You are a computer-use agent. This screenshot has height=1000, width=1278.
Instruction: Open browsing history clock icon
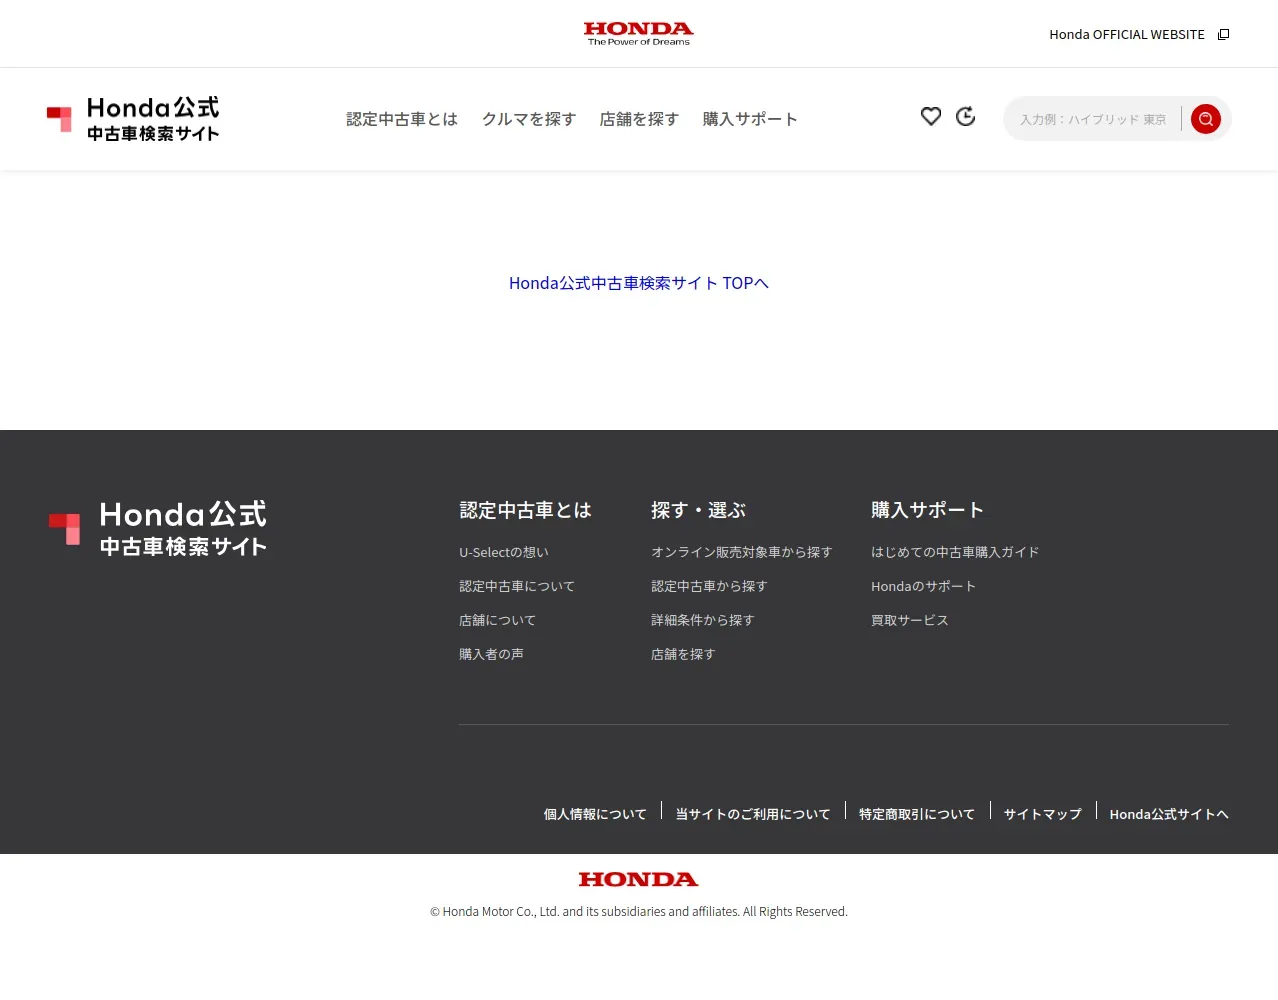pos(965,116)
